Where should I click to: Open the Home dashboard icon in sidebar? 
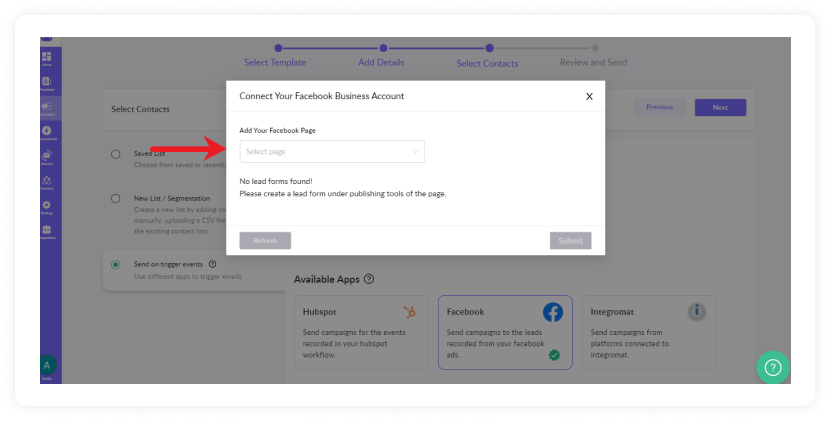pos(47,58)
